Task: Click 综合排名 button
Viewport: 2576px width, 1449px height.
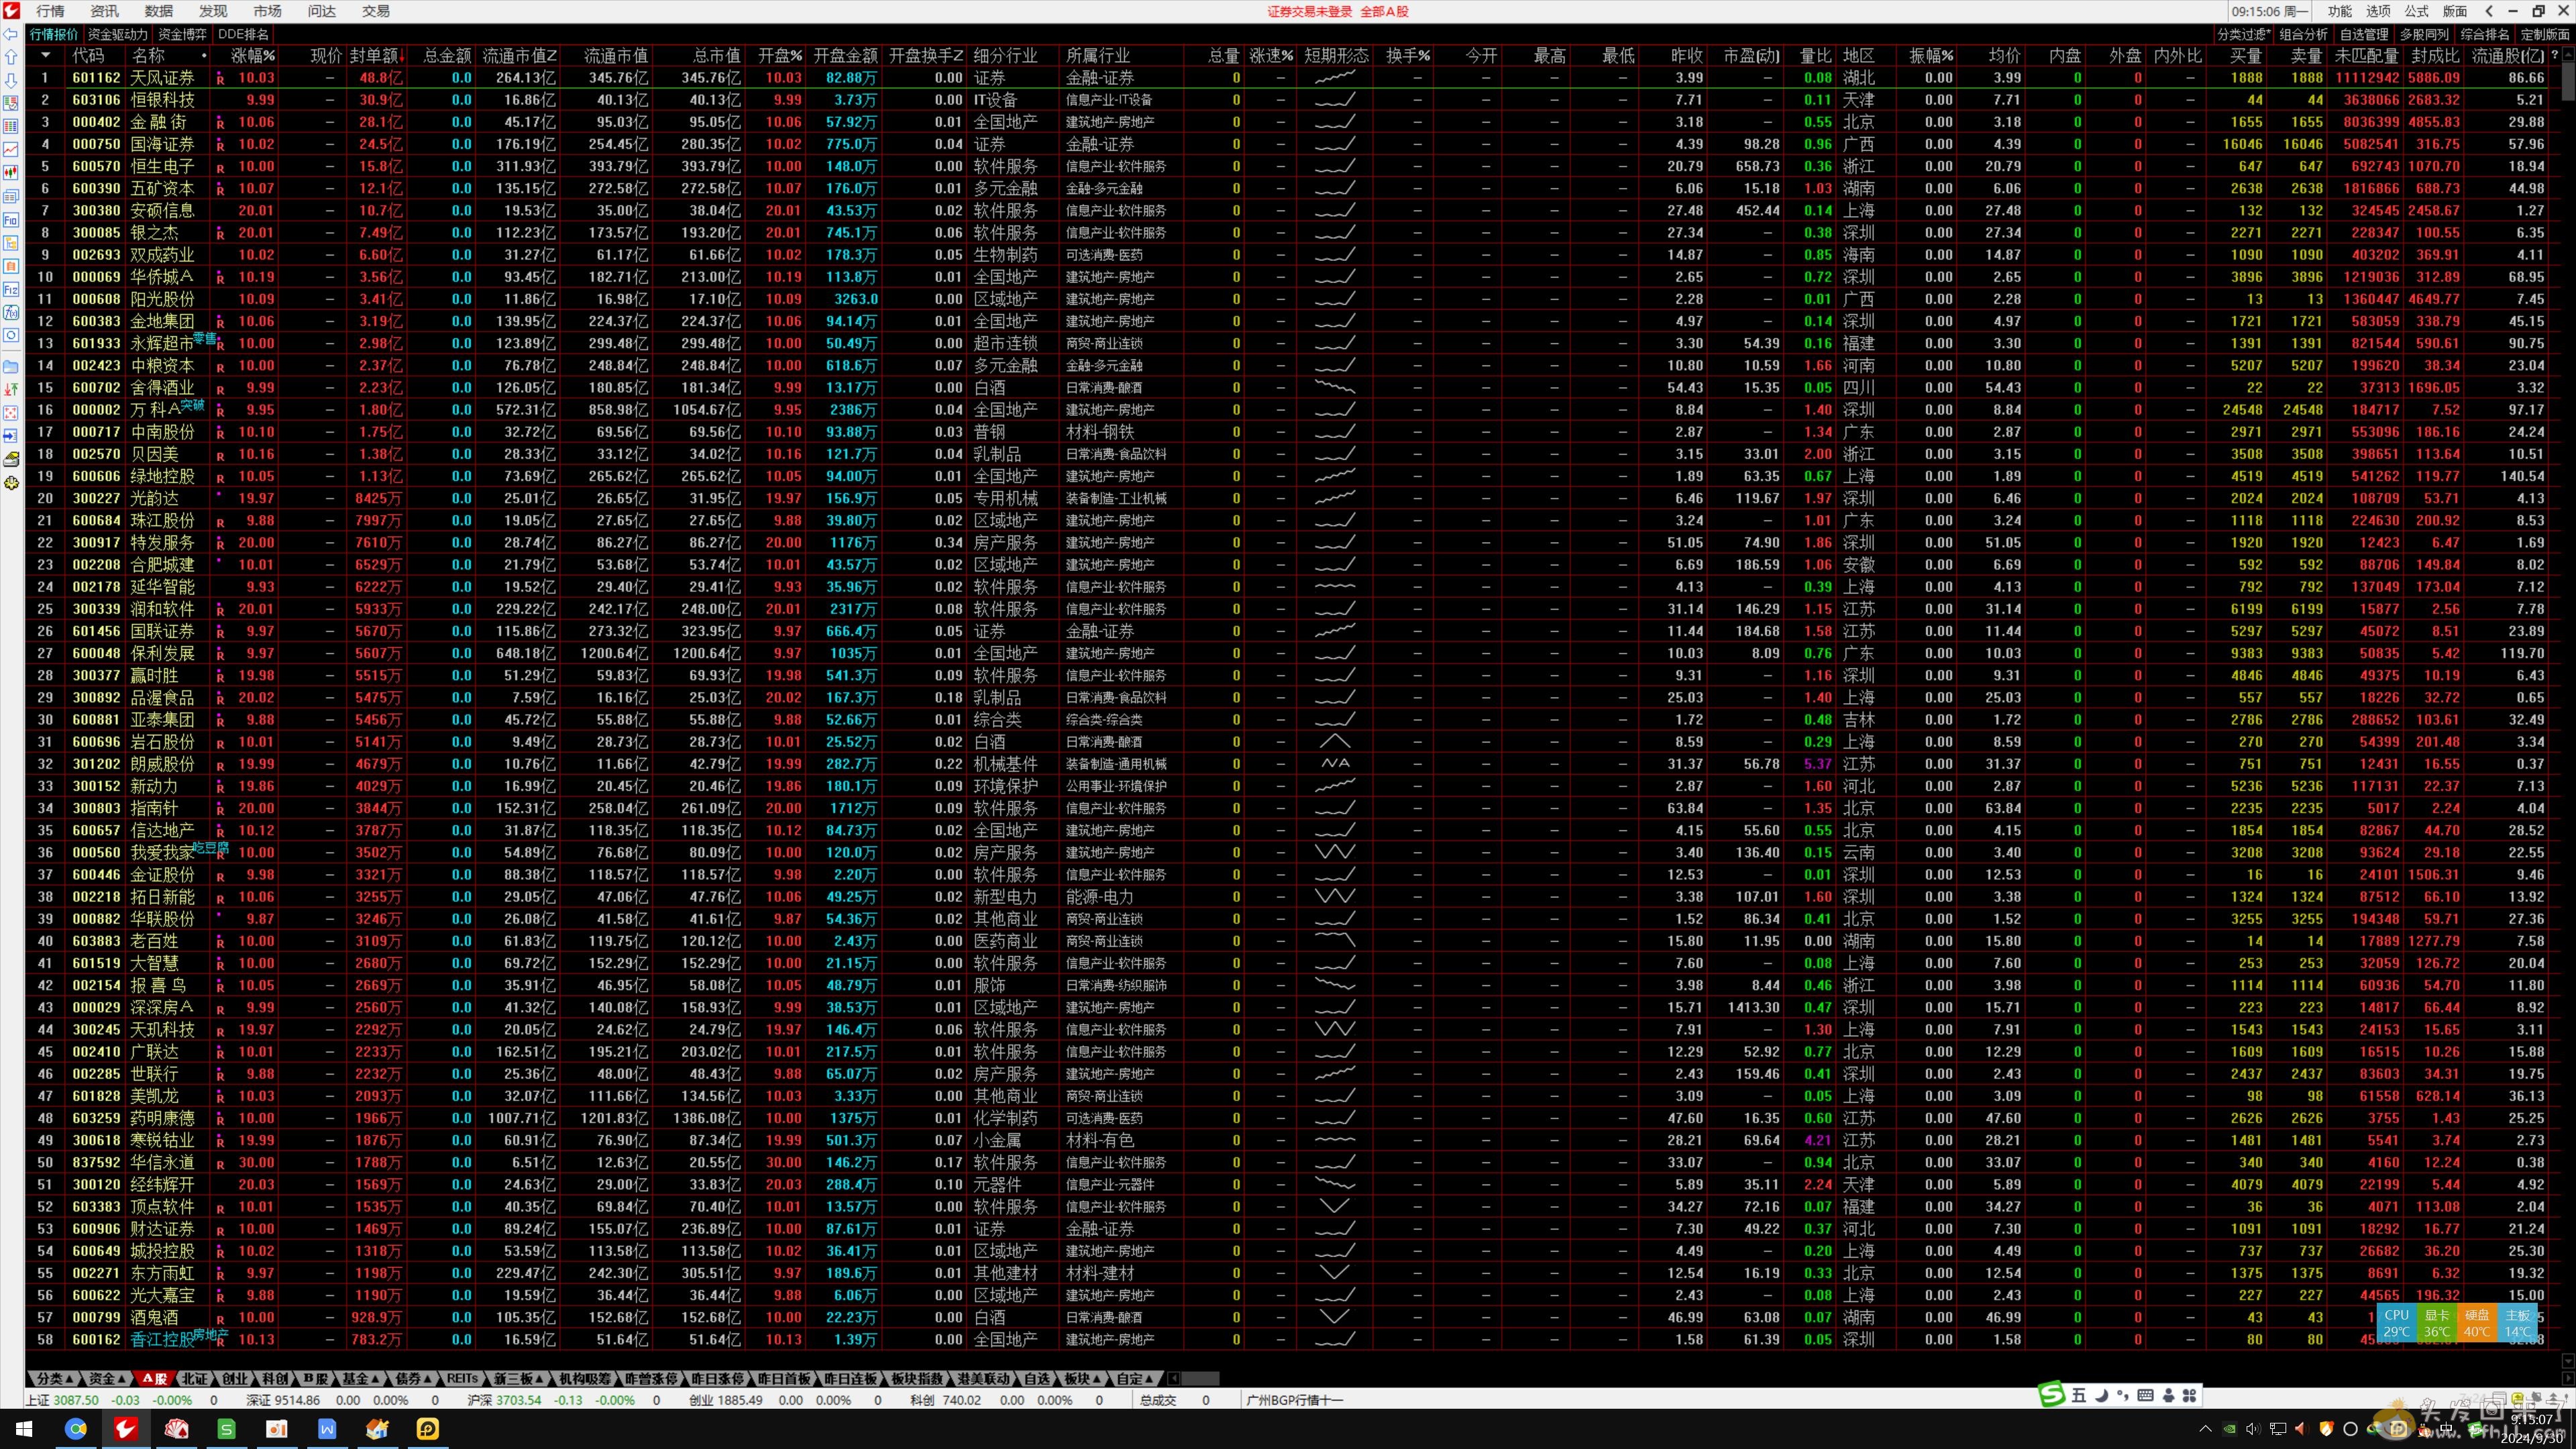Action: tap(2485, 34)
